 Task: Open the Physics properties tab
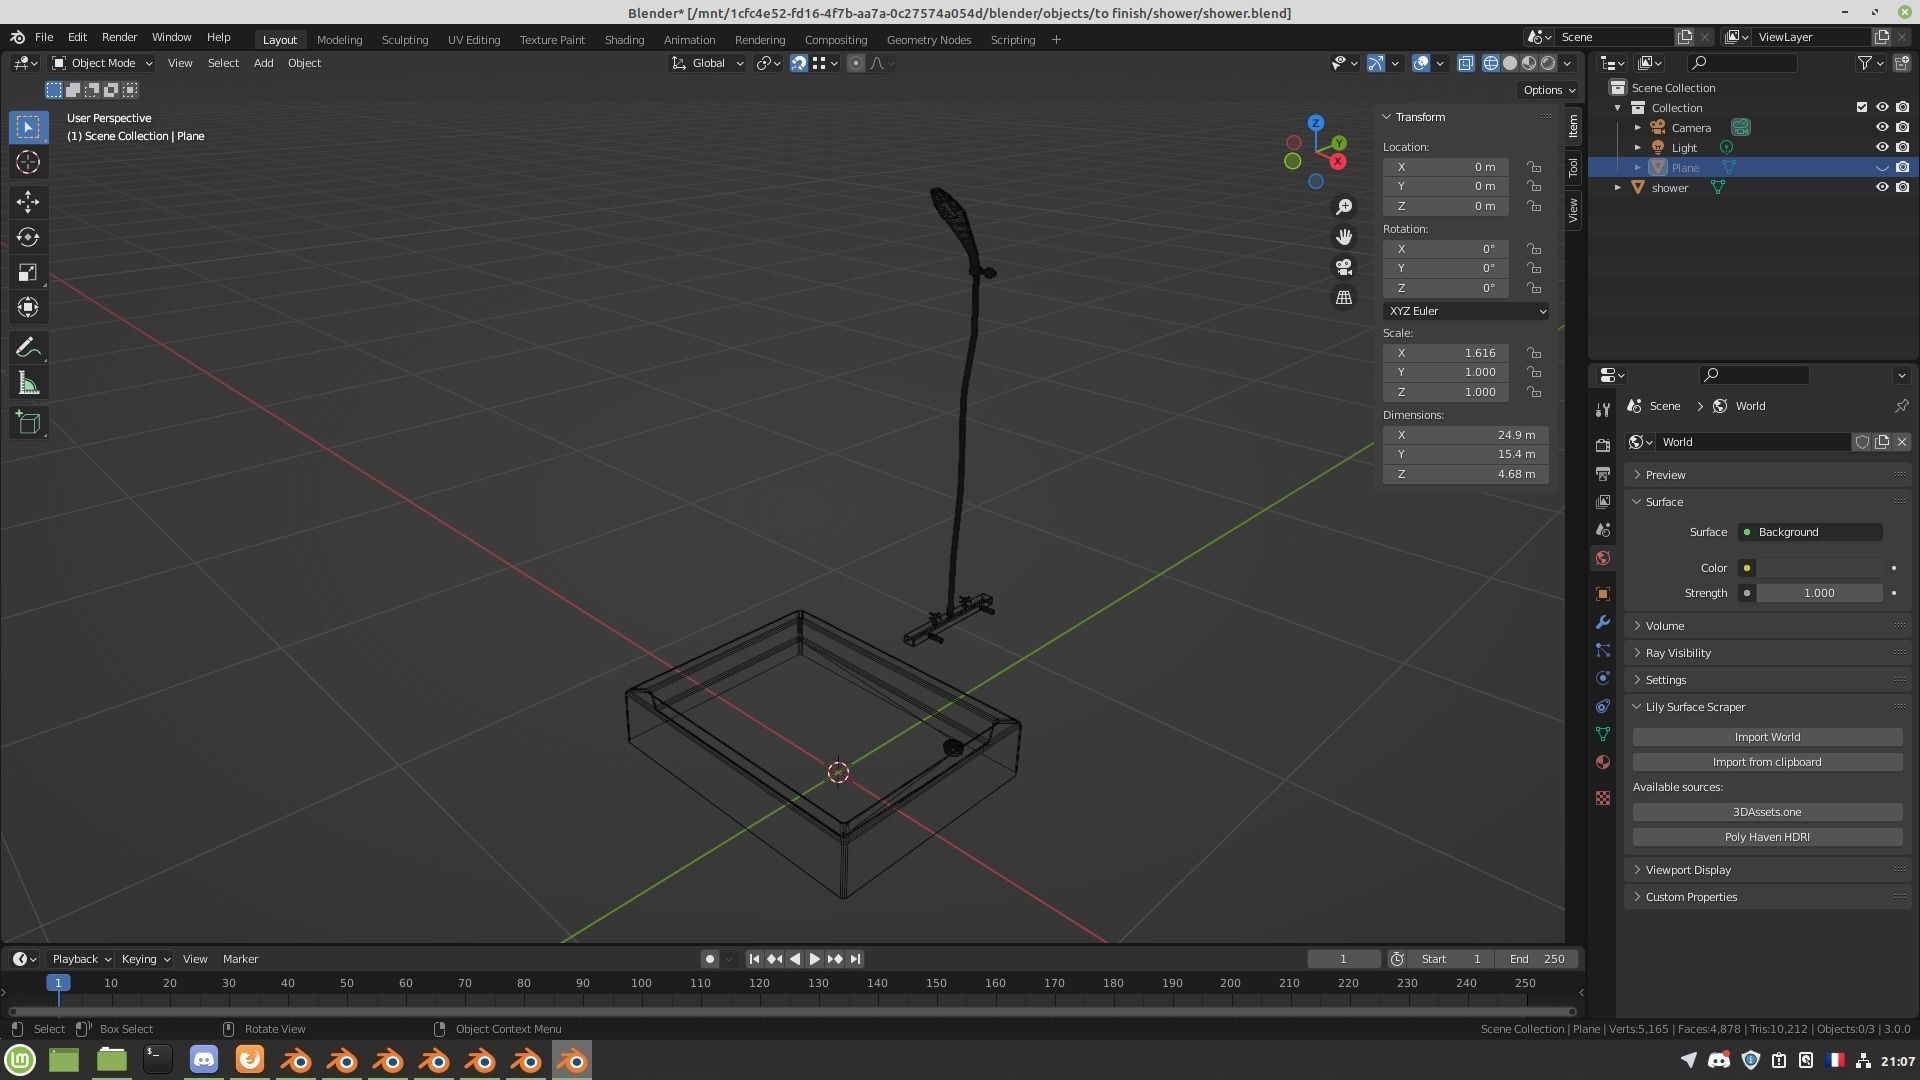pos(1603,678)
